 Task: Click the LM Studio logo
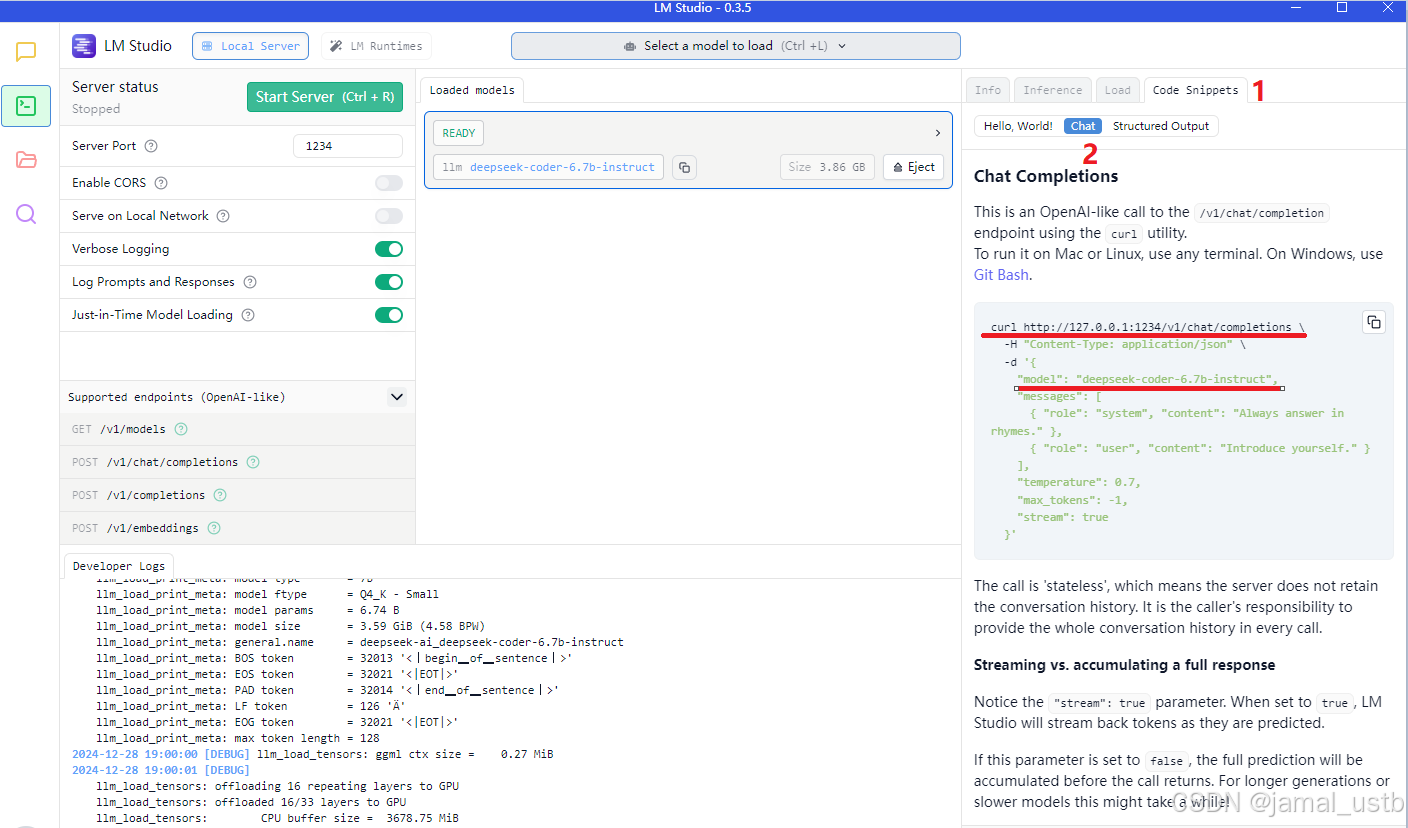point(83,45)
